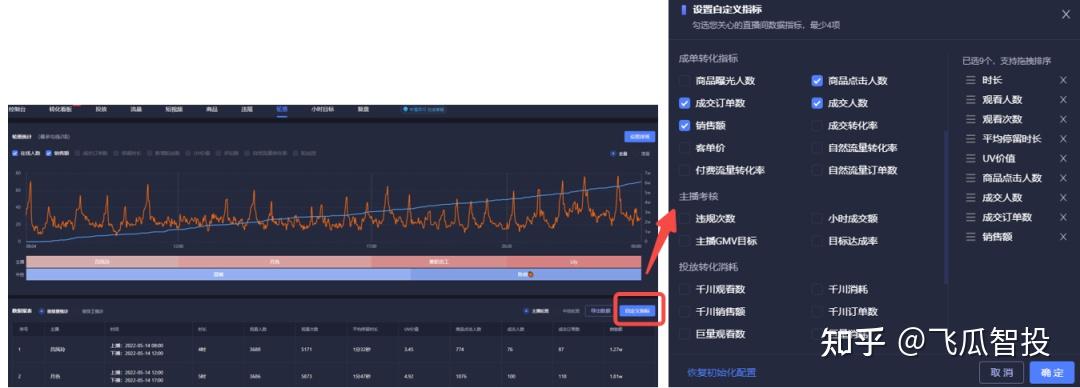
Task: Click the 导出数据 button in the dashboard
Action: pos(599,312)
